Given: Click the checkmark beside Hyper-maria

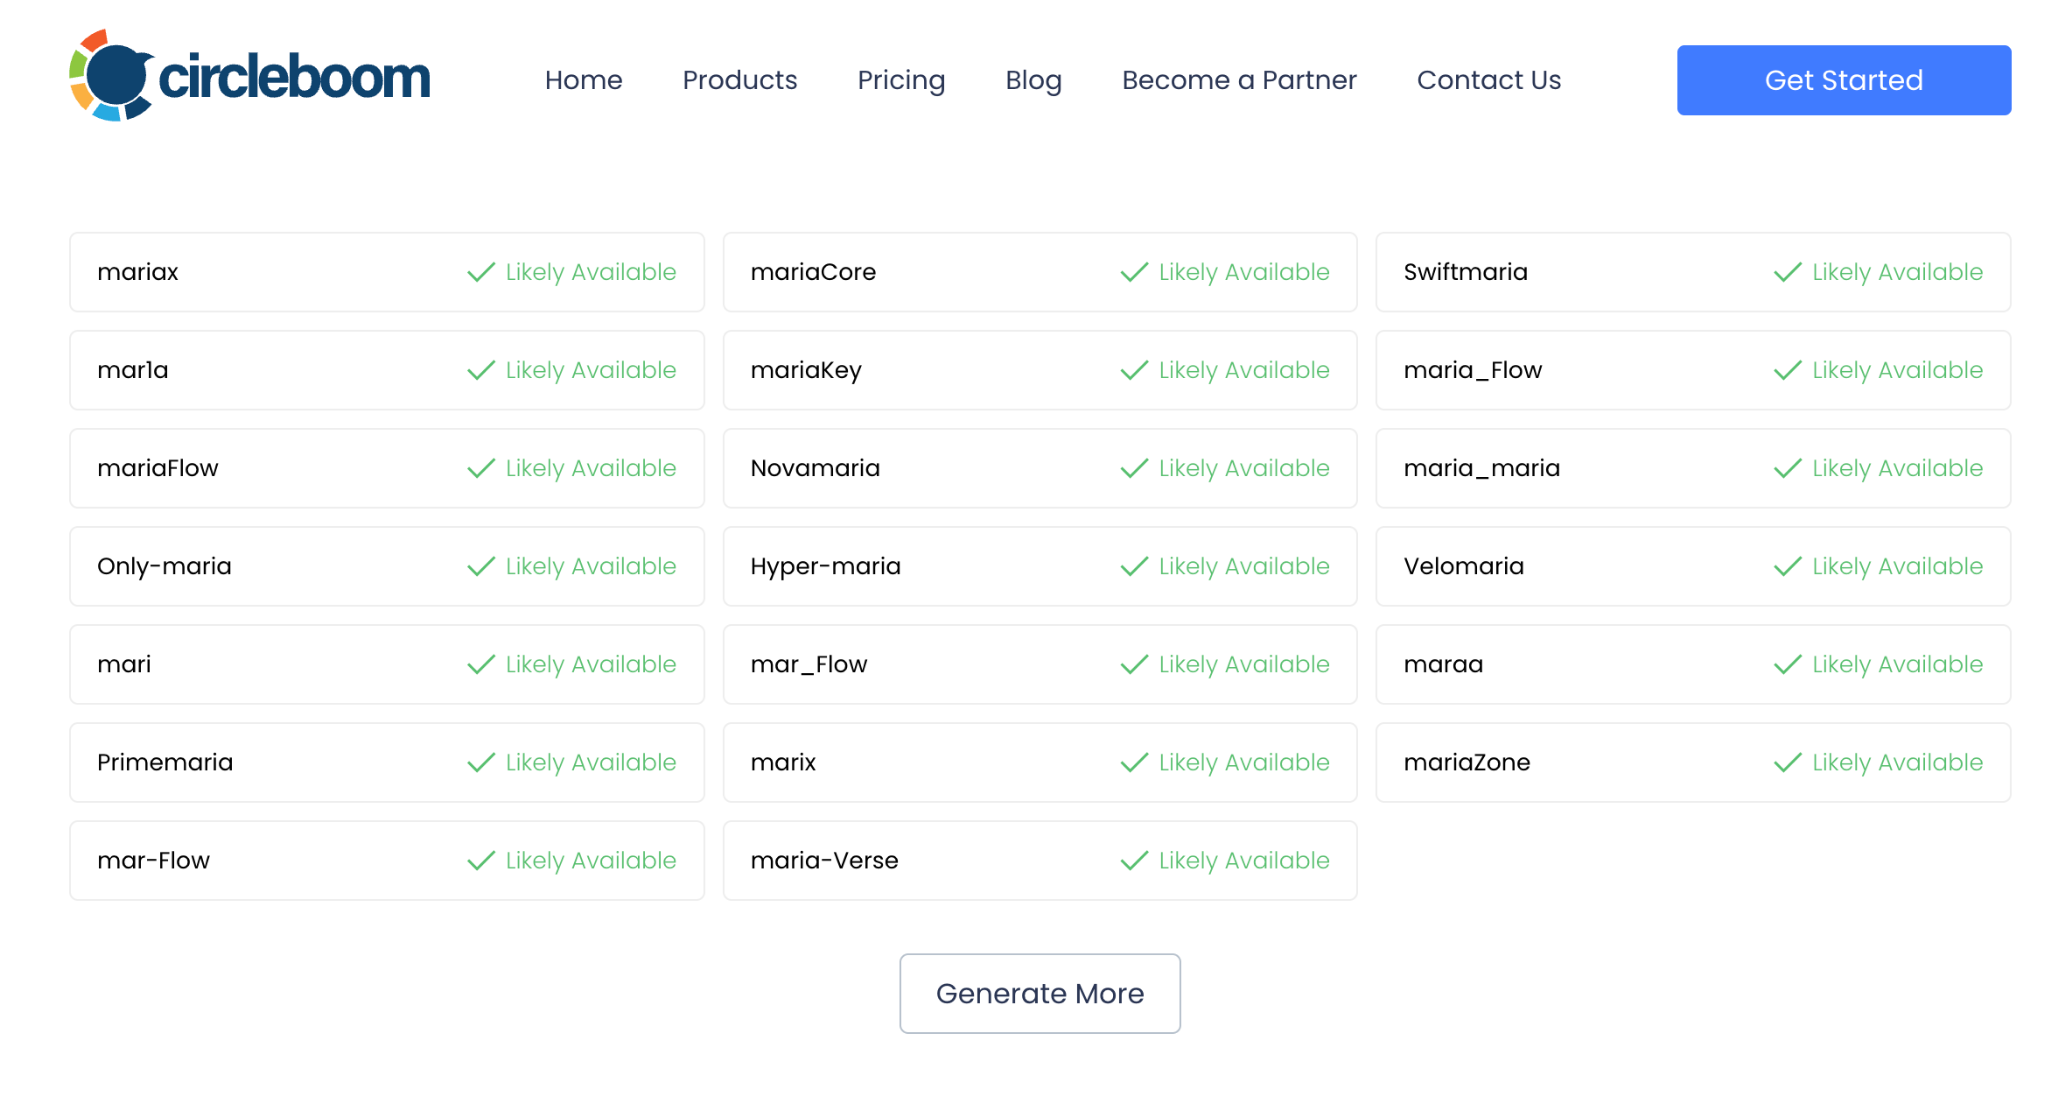Looking at the screenshot, I should pyautogui.click(x=1133, y=566).
